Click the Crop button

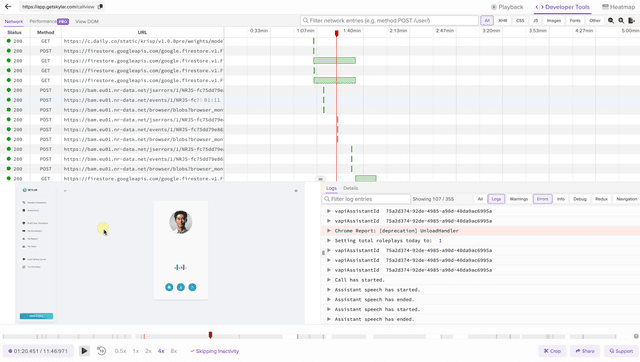[x=552, y=351]
